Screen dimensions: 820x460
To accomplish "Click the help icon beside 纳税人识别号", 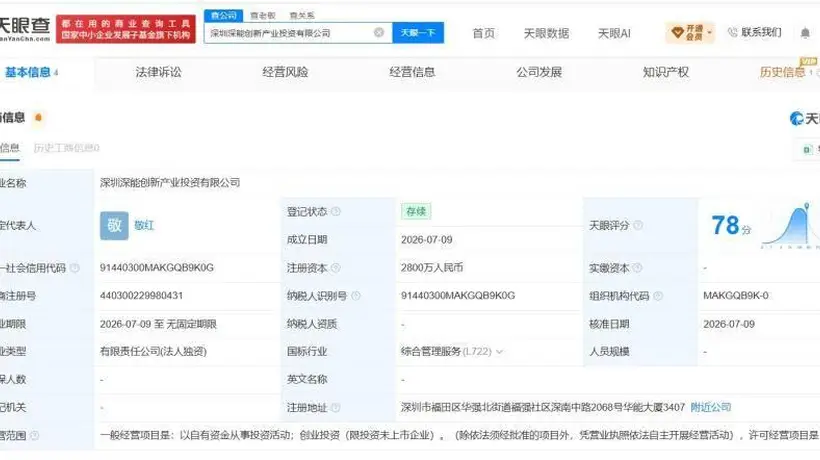I will [x=356, y=296].
